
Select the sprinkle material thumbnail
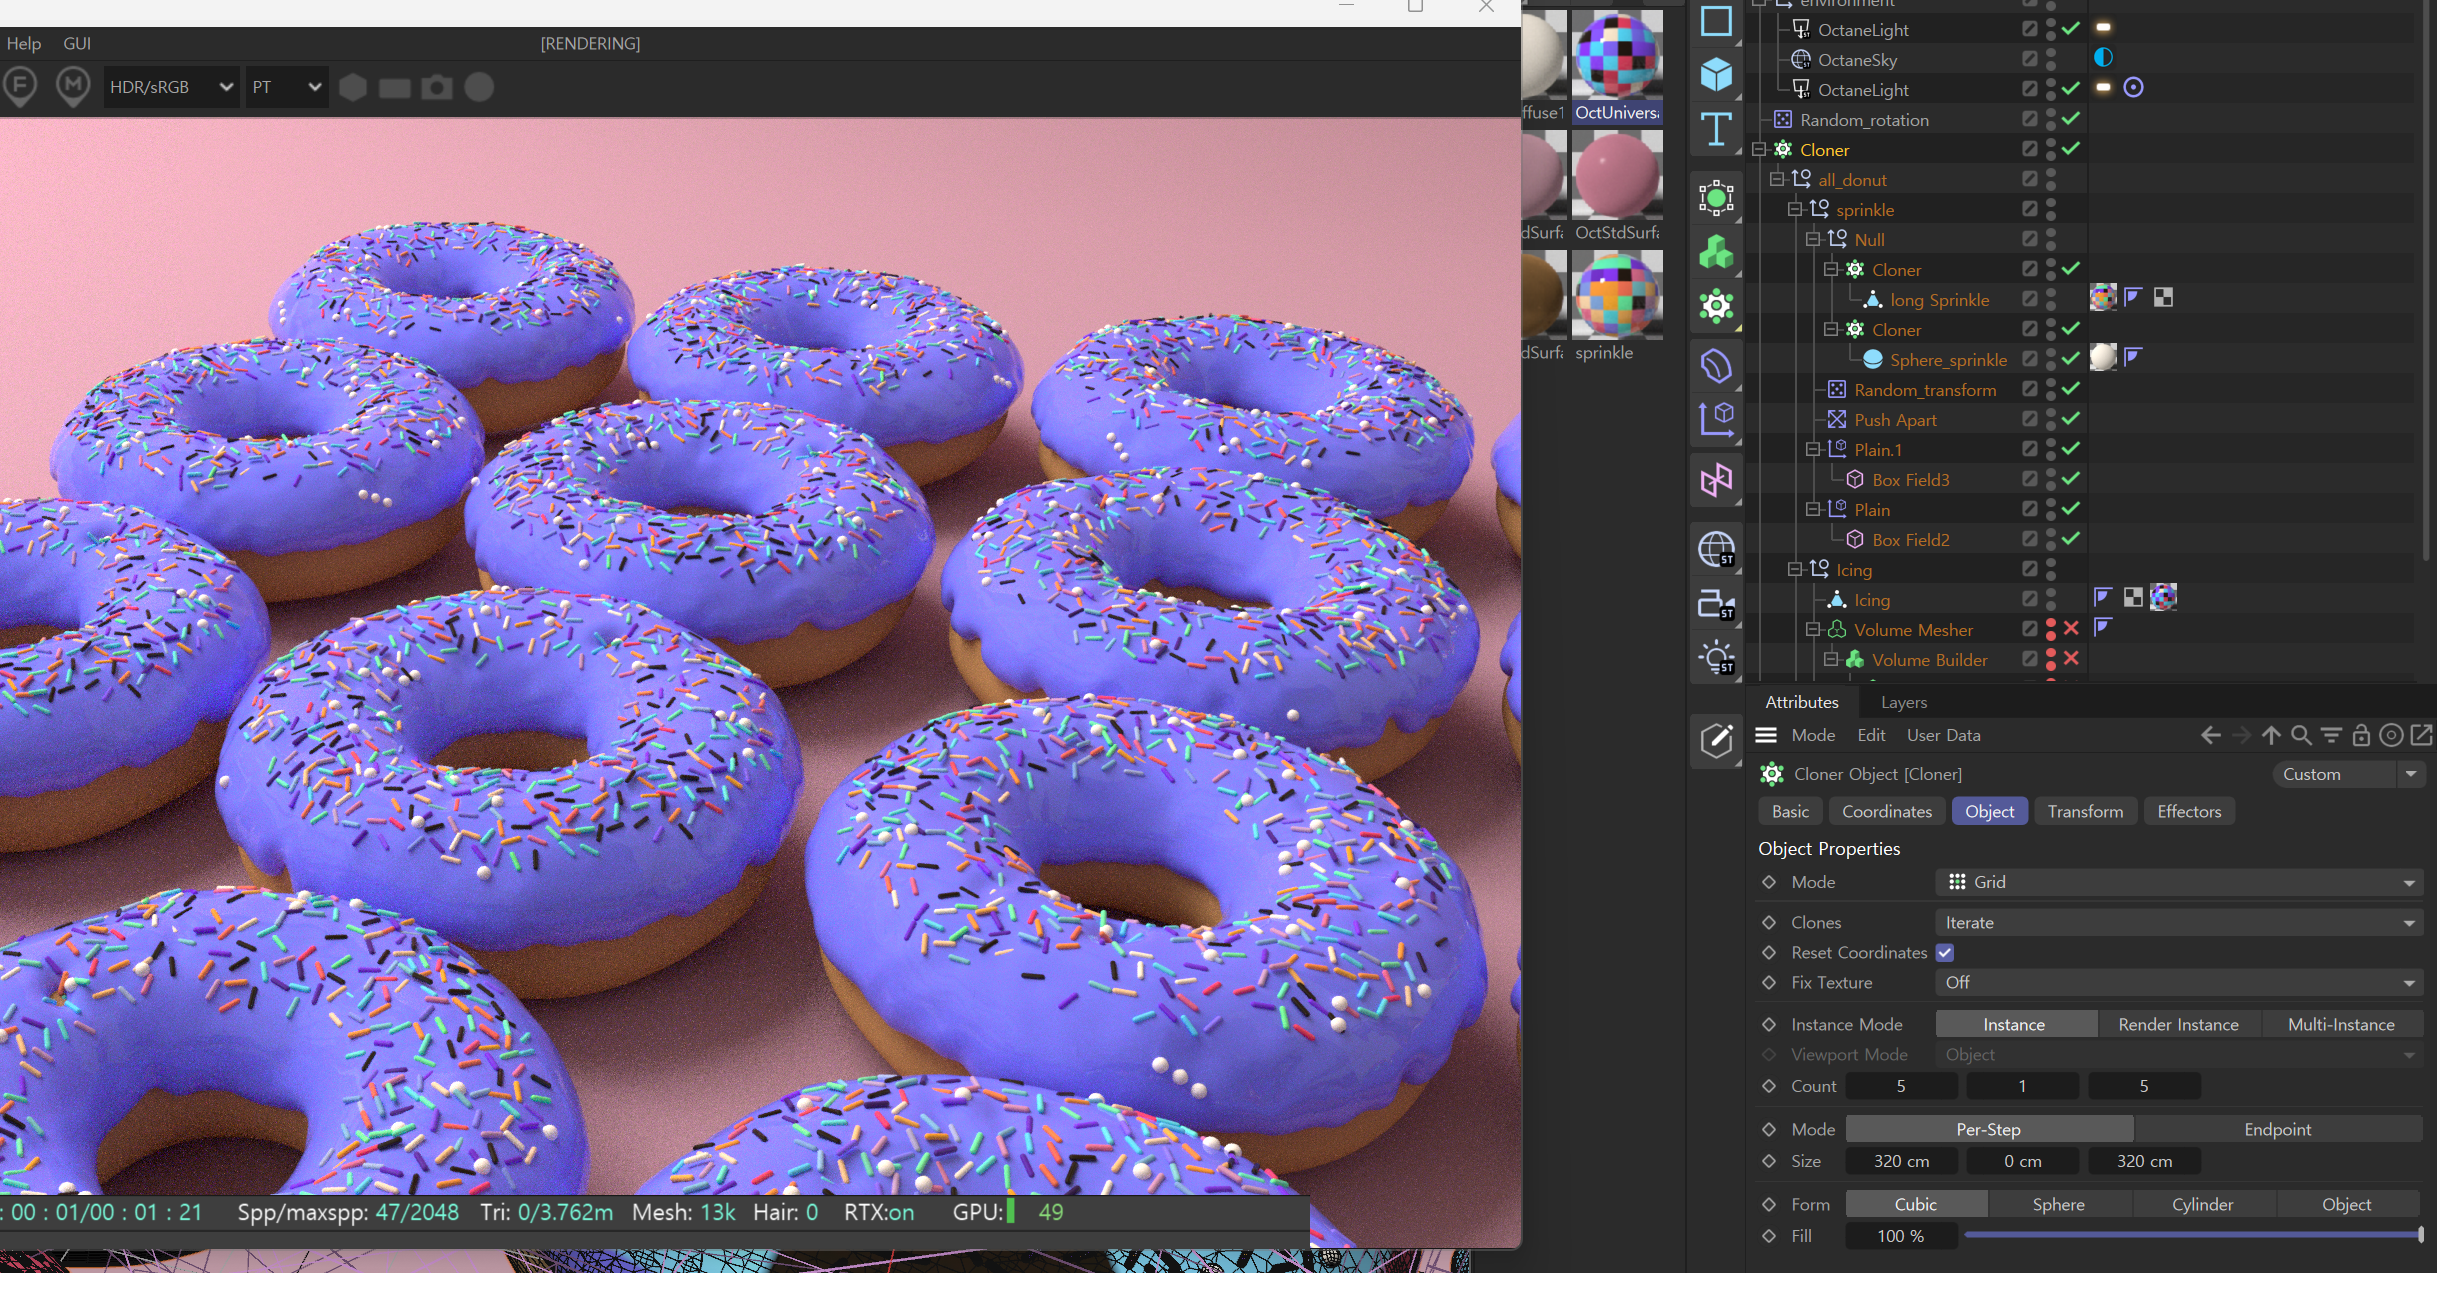click(1617, 295)
